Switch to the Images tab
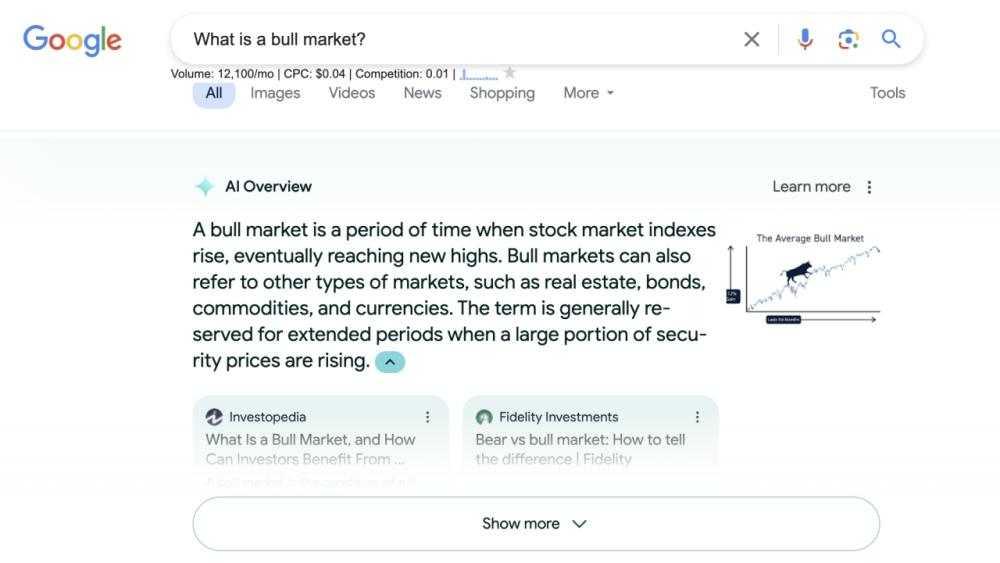1000x563 pixels. (275, 93)
